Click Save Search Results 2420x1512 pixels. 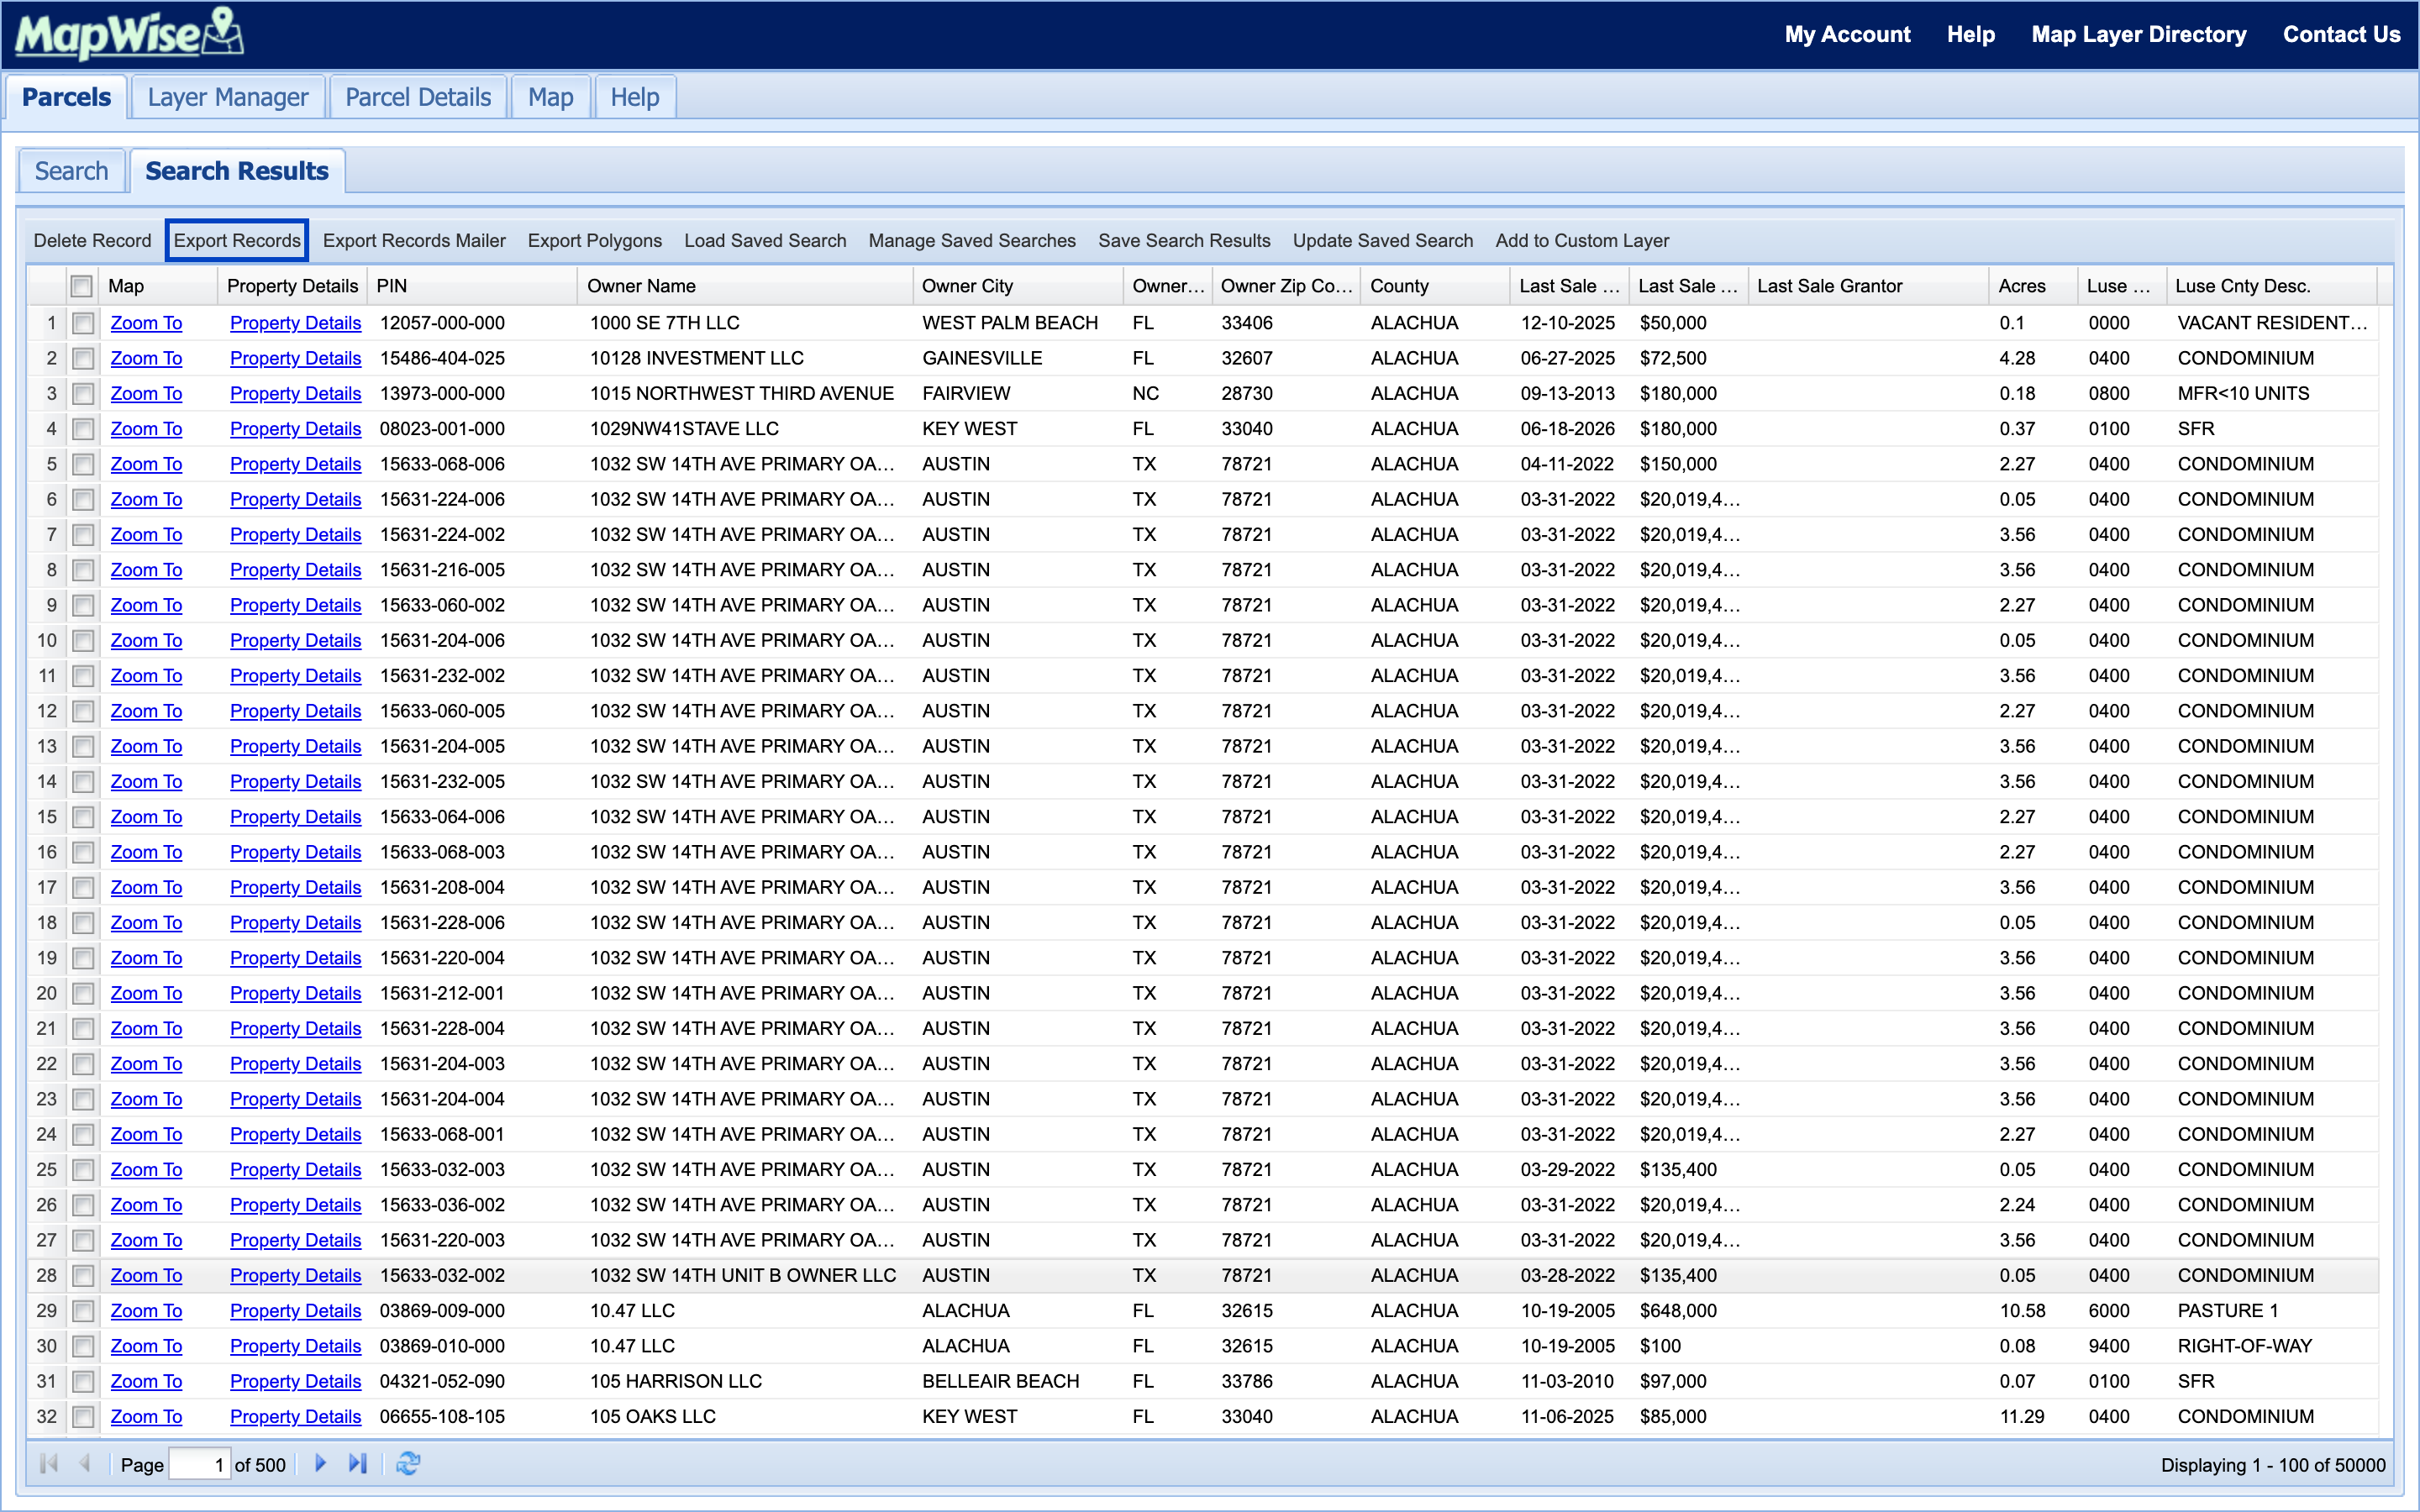coord(1184,241)
